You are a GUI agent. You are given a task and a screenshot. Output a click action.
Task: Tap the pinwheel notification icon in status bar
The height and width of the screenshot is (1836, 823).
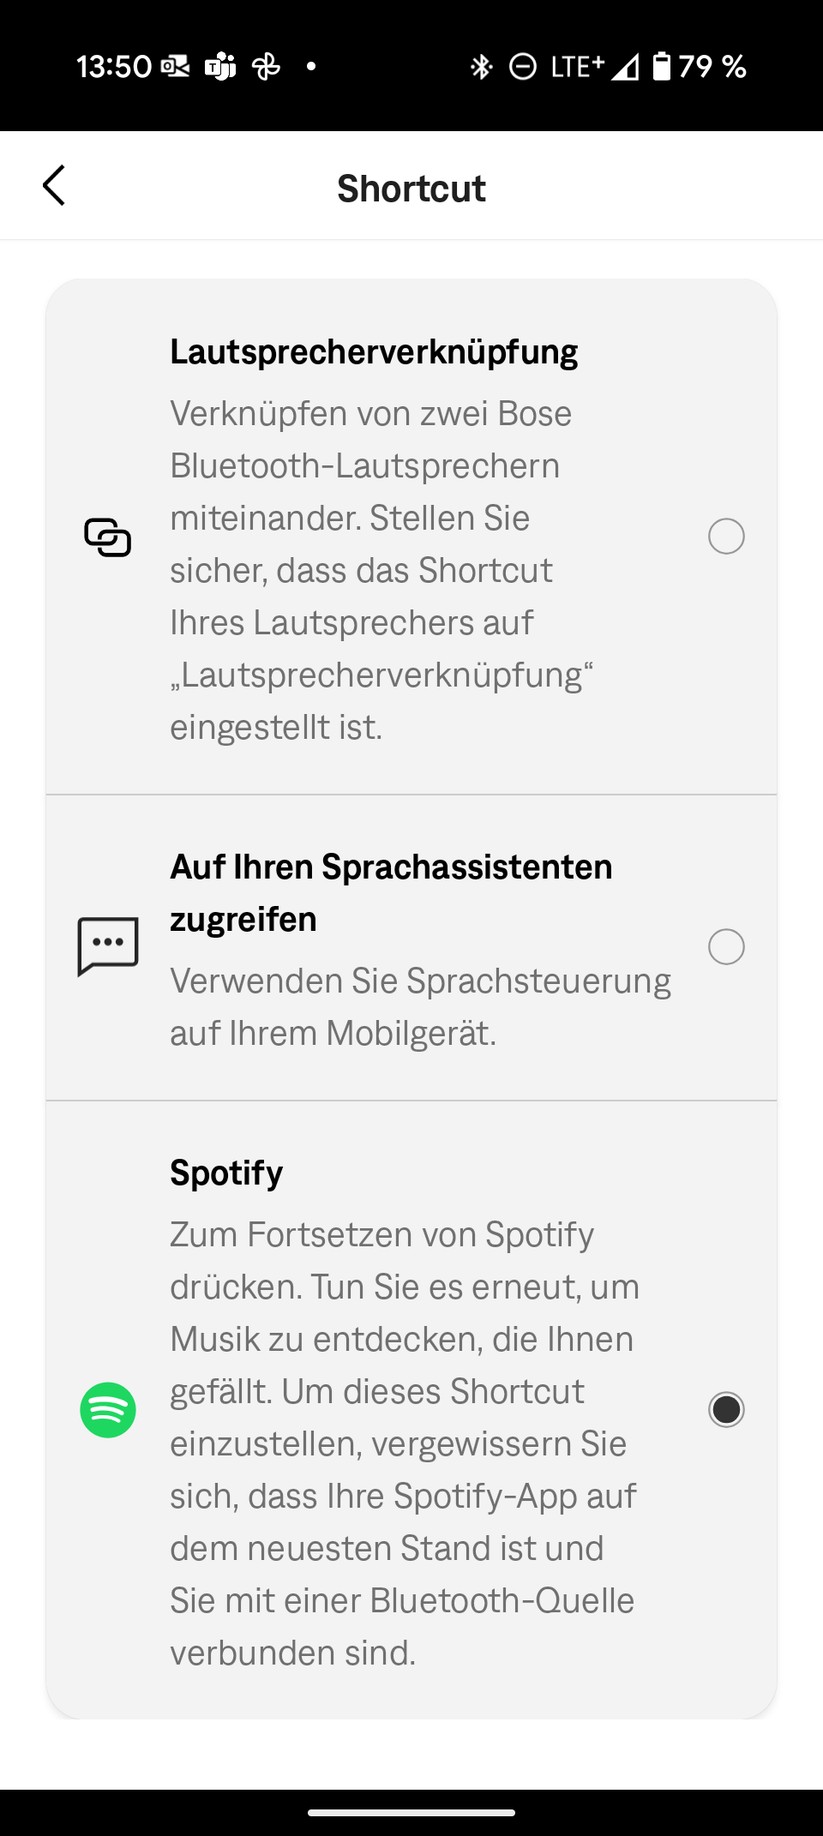266,67
